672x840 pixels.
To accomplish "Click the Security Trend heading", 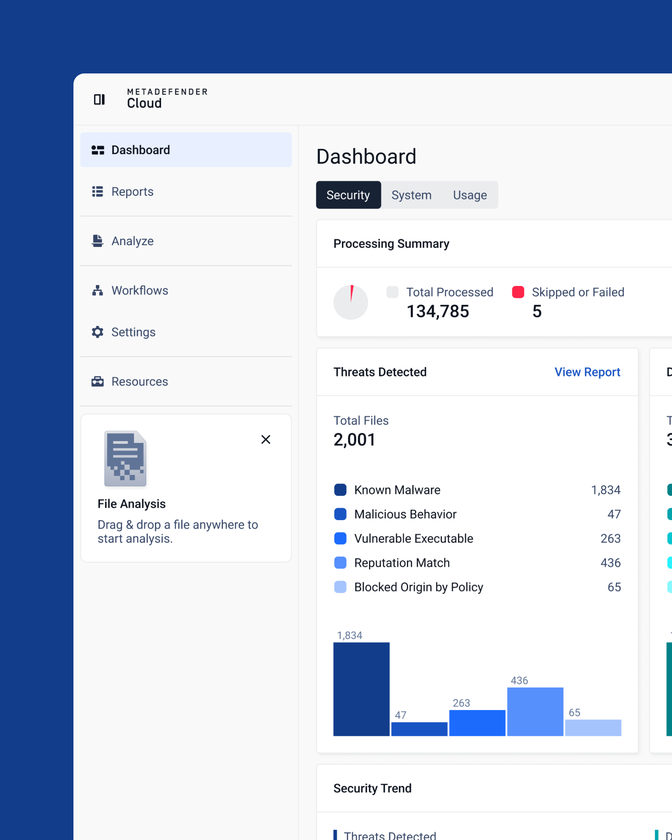I will [372, 789].
